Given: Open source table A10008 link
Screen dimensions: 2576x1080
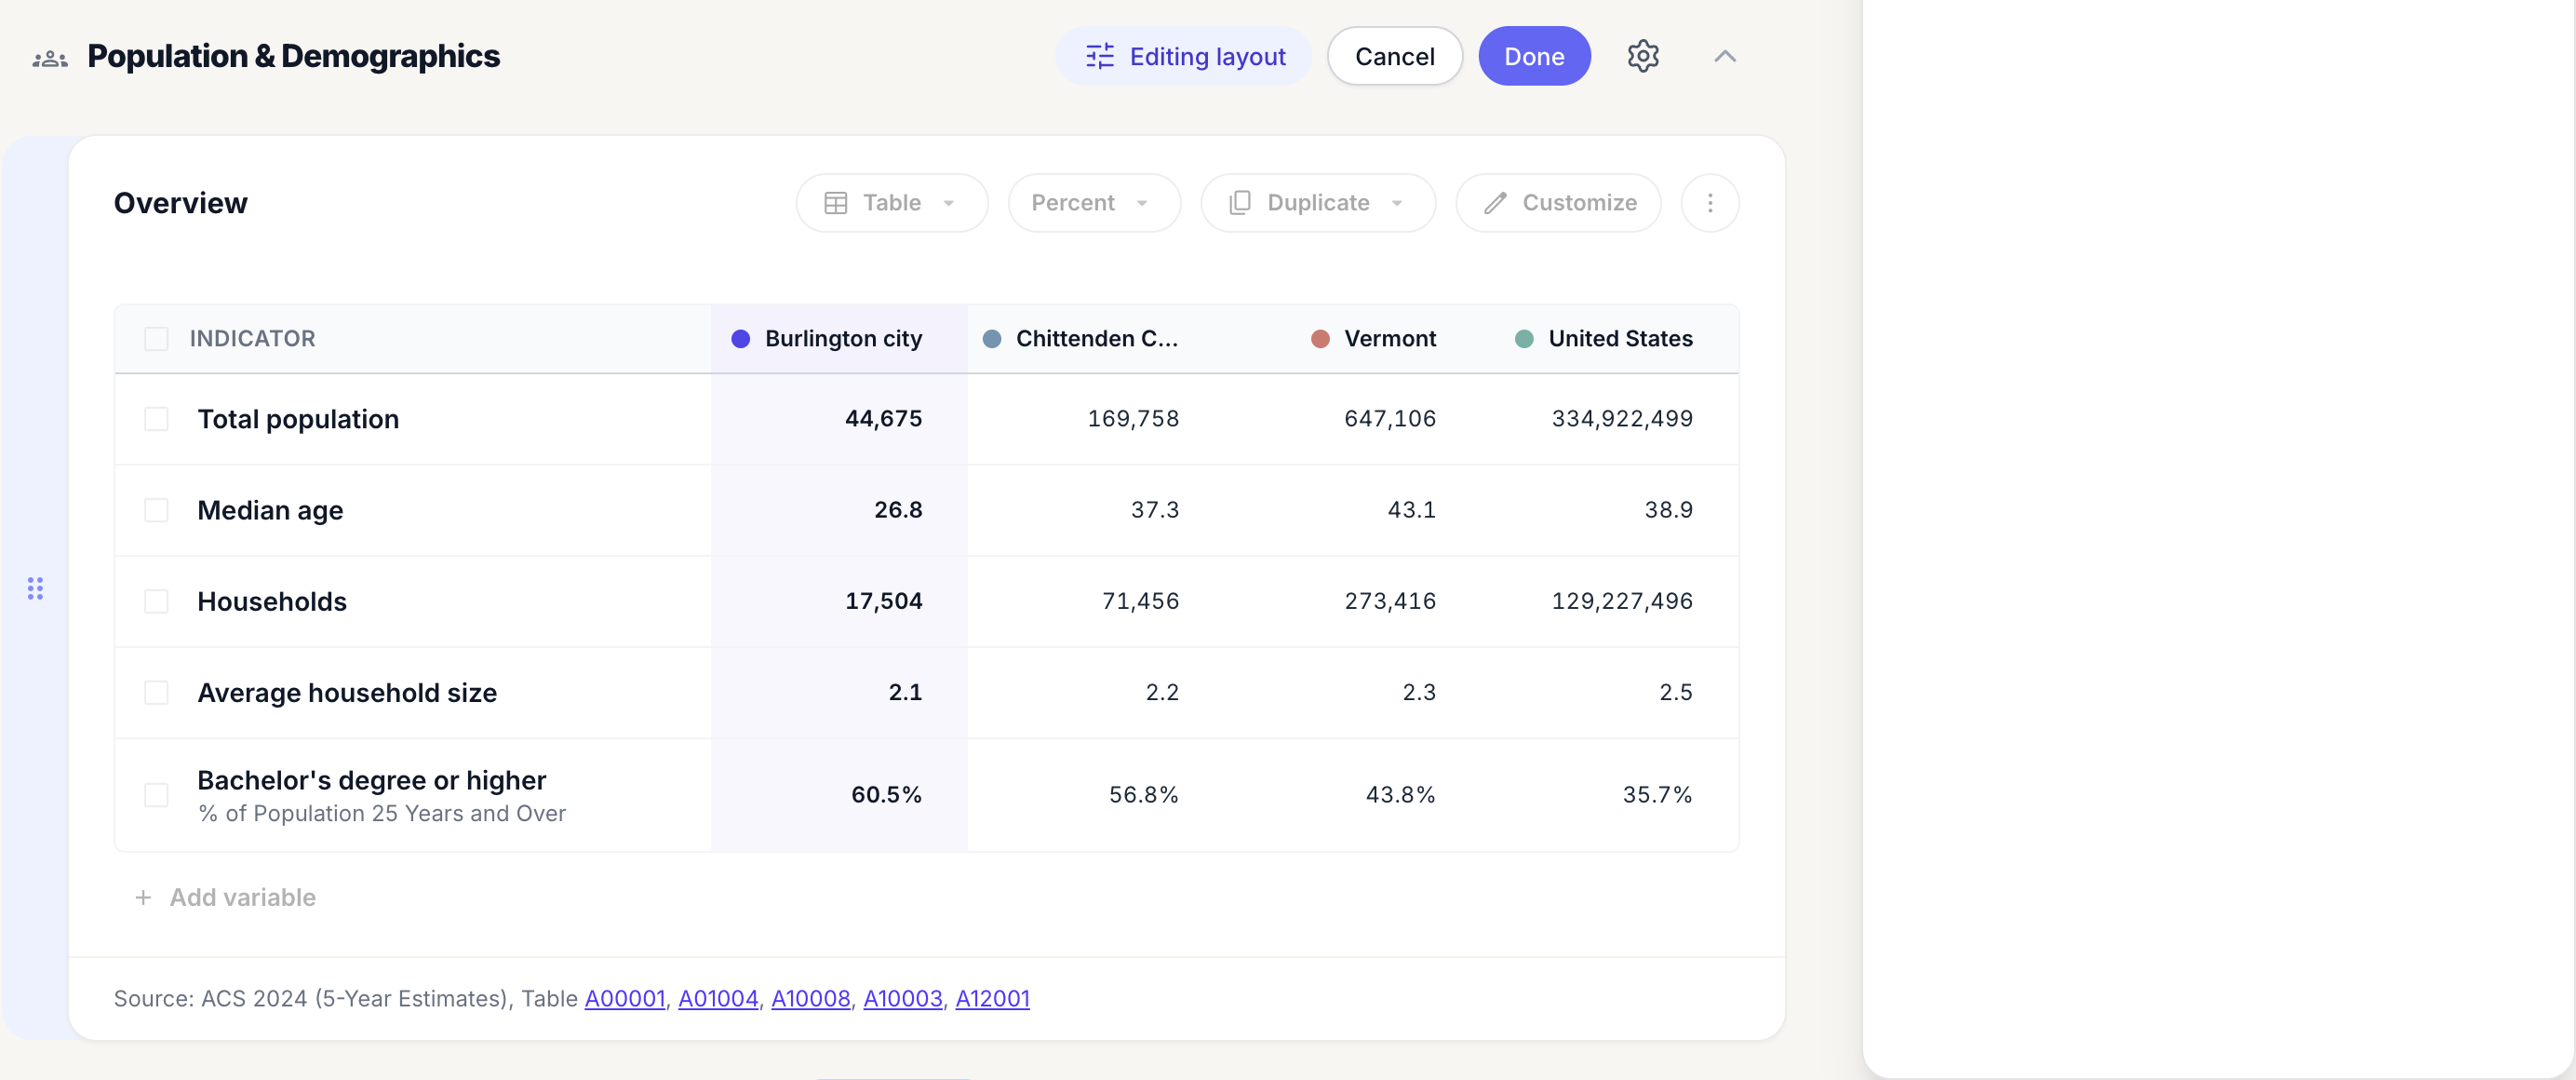Looking at the screenshot, I should [x=810, y=998].
